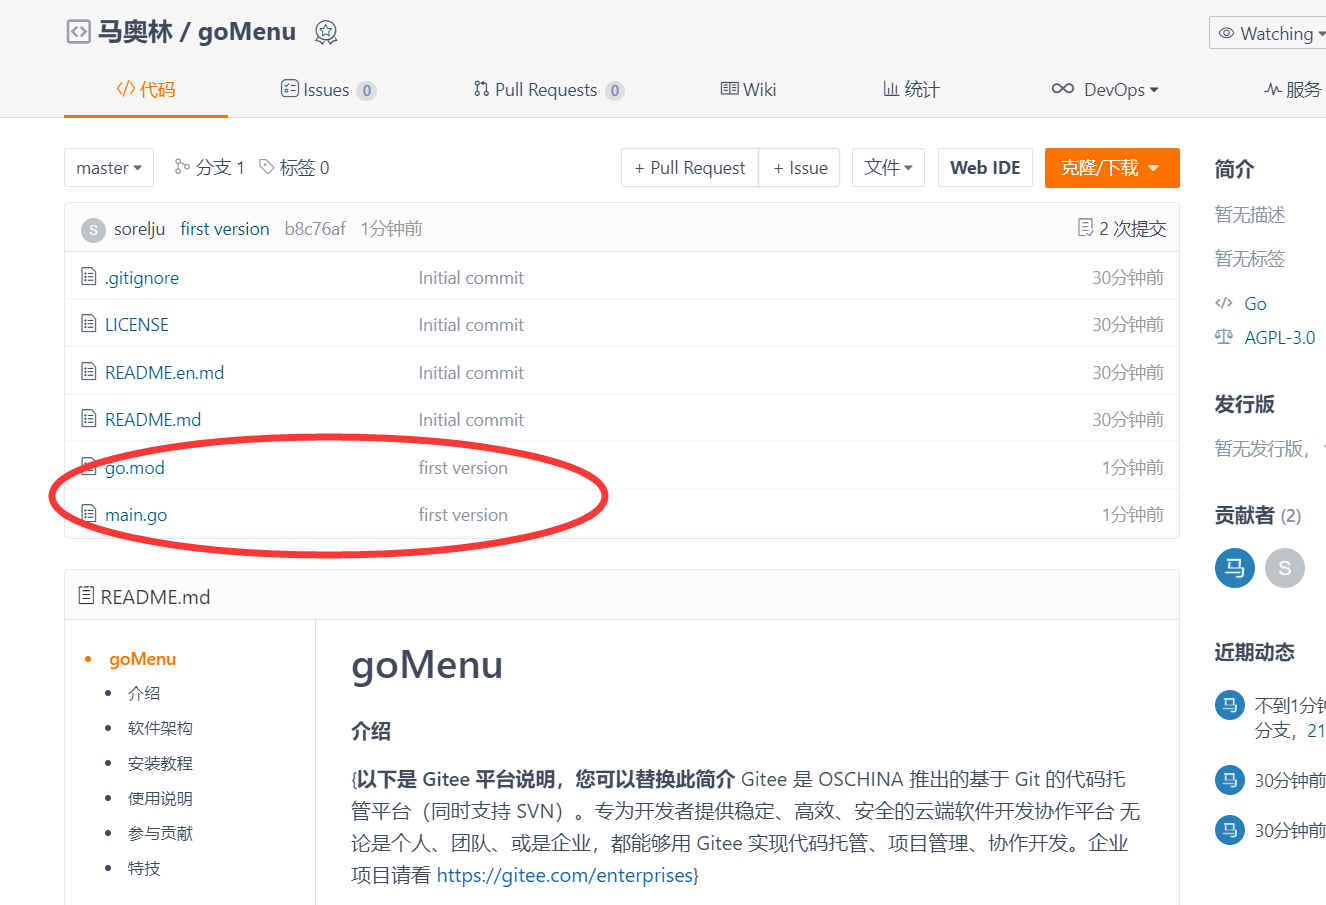Click the README.md file icon in file list
Viewport: 1326px width, 905px height.
tap(89, 419)
